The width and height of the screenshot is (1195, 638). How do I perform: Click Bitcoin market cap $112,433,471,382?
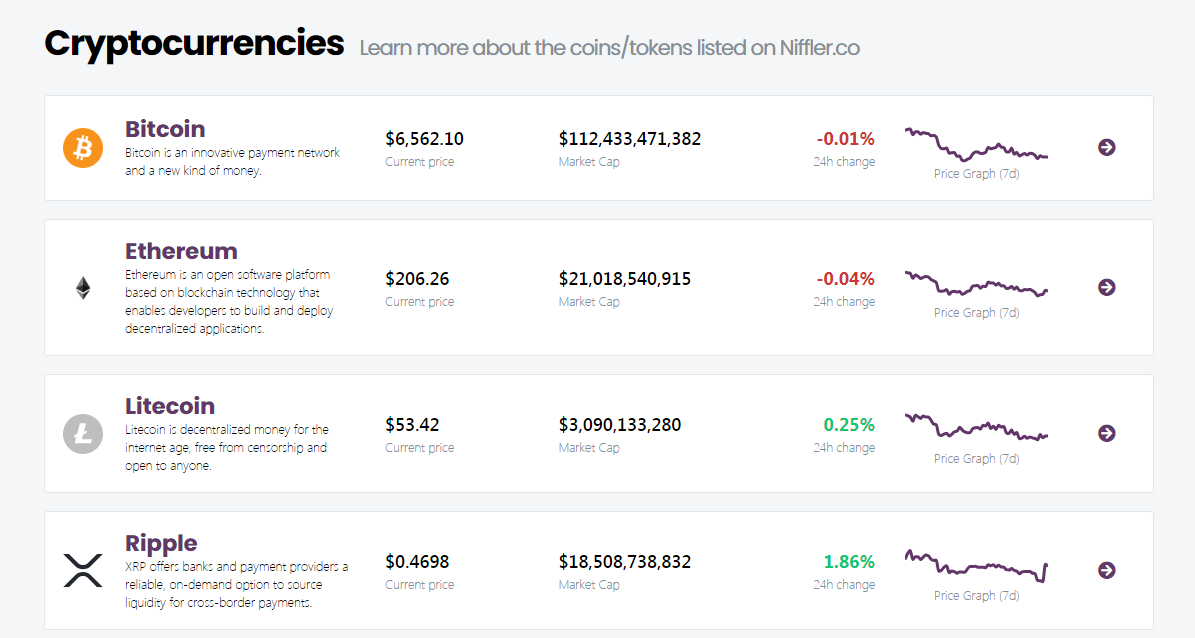click(630, 139)
